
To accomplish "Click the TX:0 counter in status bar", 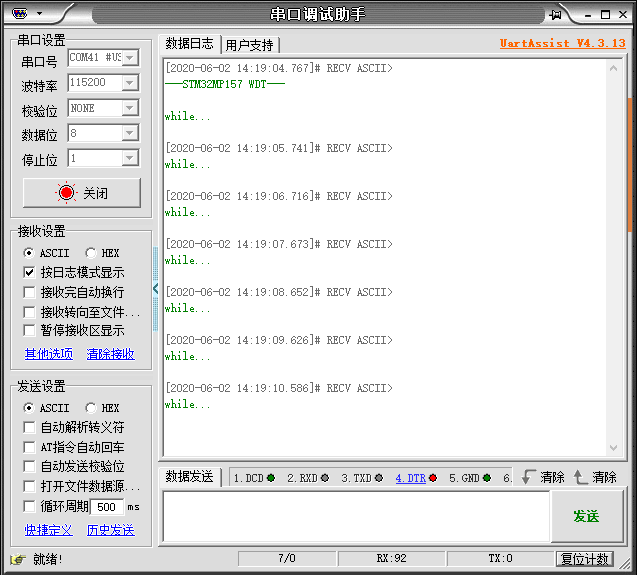I will point(500,558).
